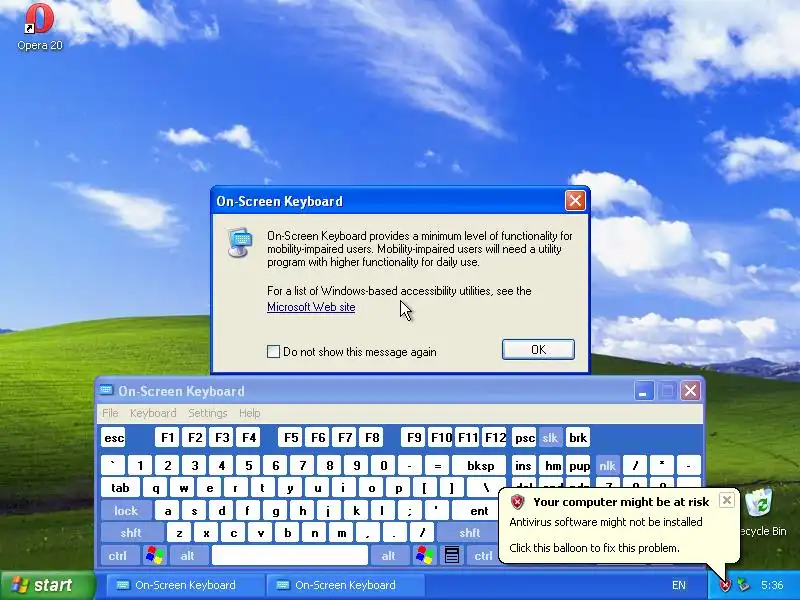Switch to second On-Screen Keyboard taskbar button
800x600 pixels.
click(x=345, y=585)
